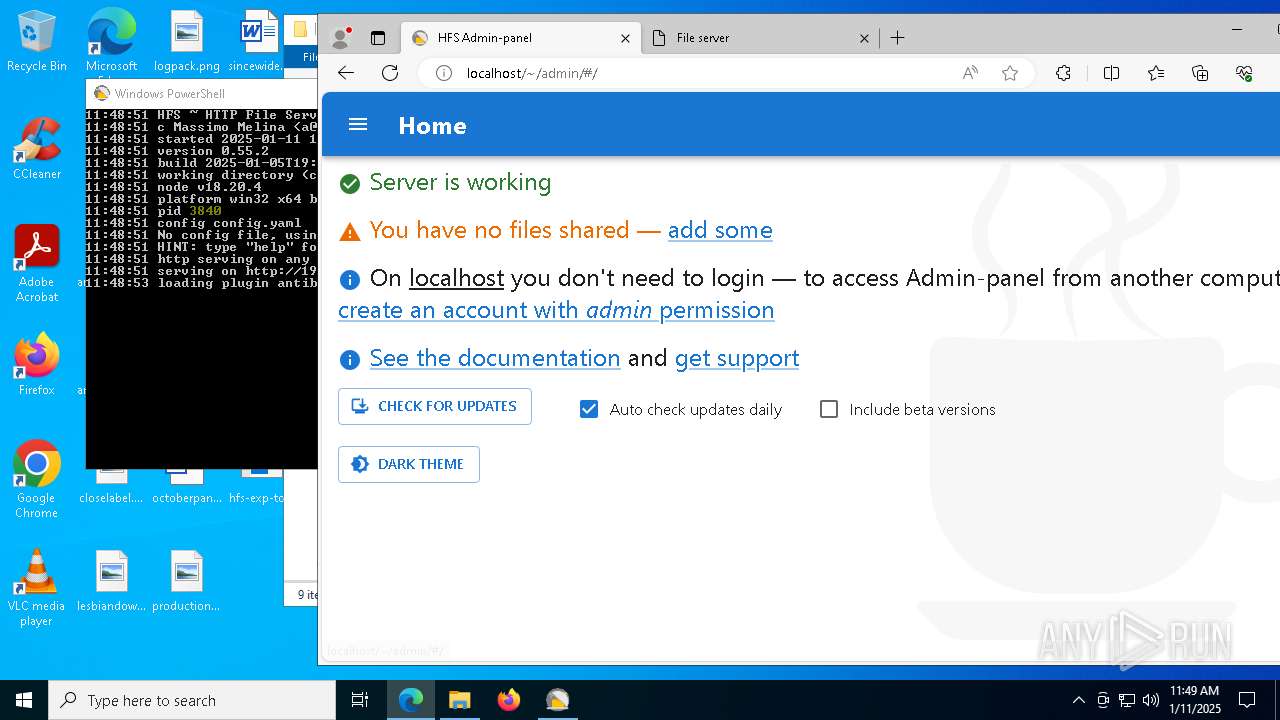Toggle Split screen icon
This screenshot has height=720, width=1280.
click(1111, 73)
